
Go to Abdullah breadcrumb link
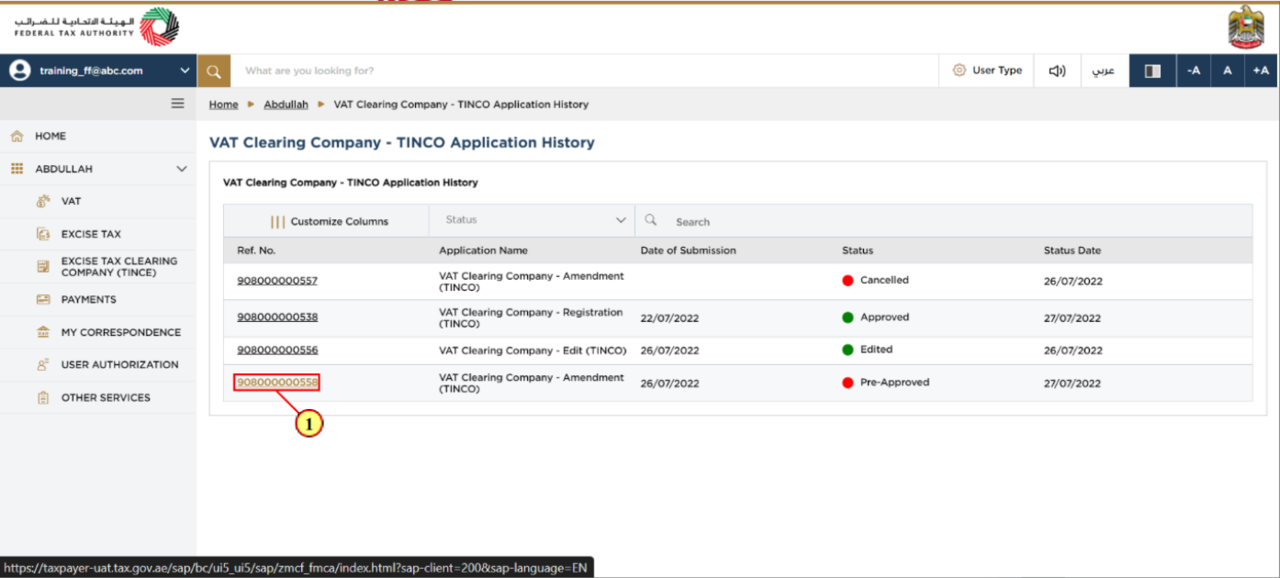click(286, 104)
